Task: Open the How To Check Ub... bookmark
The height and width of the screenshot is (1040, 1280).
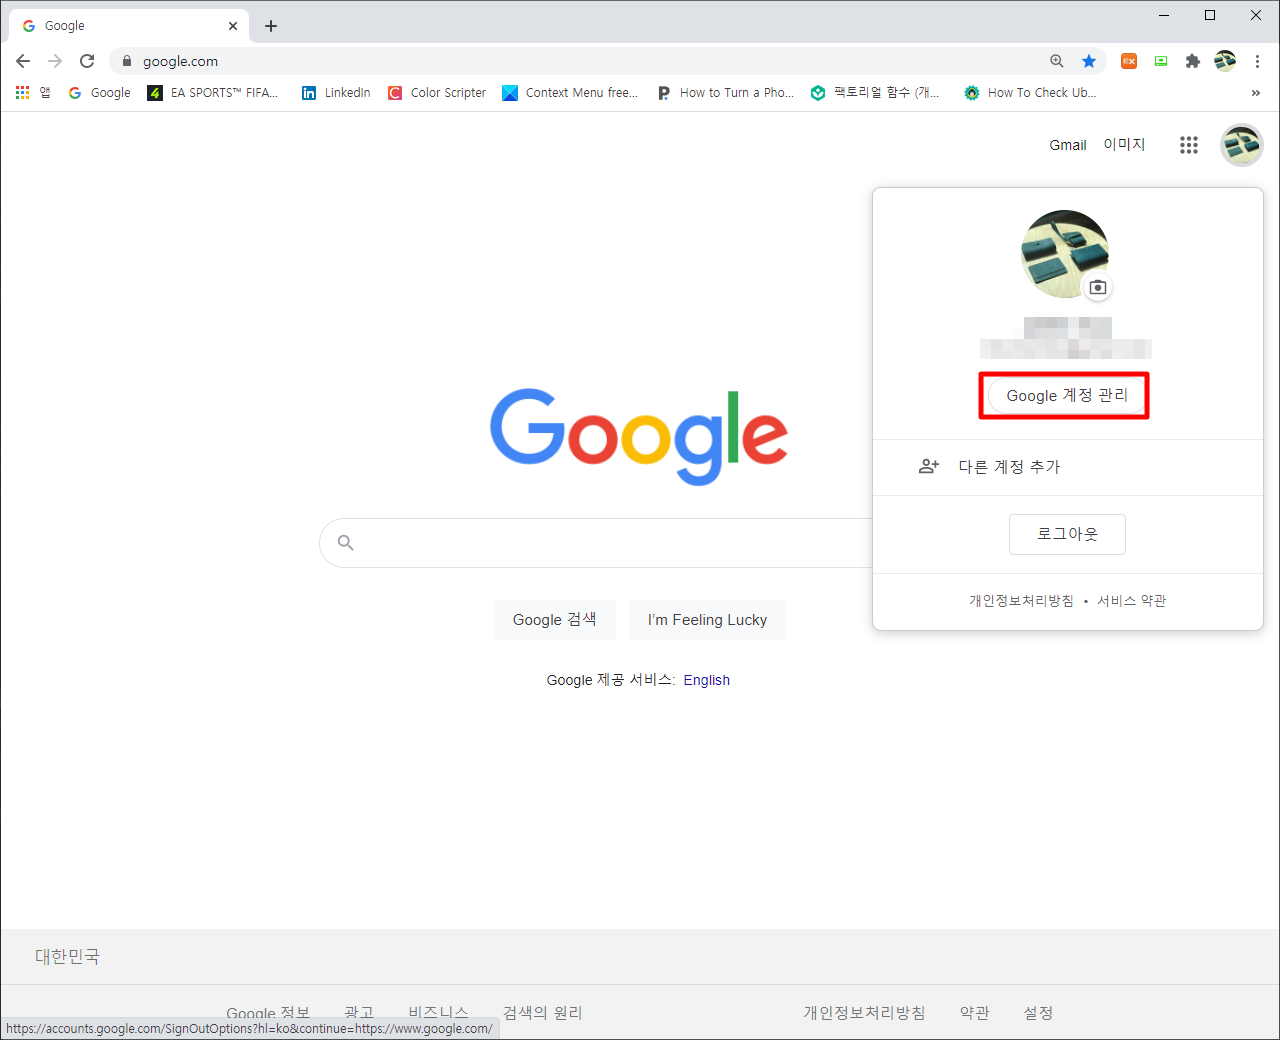Action: [x=1030, y=92]
